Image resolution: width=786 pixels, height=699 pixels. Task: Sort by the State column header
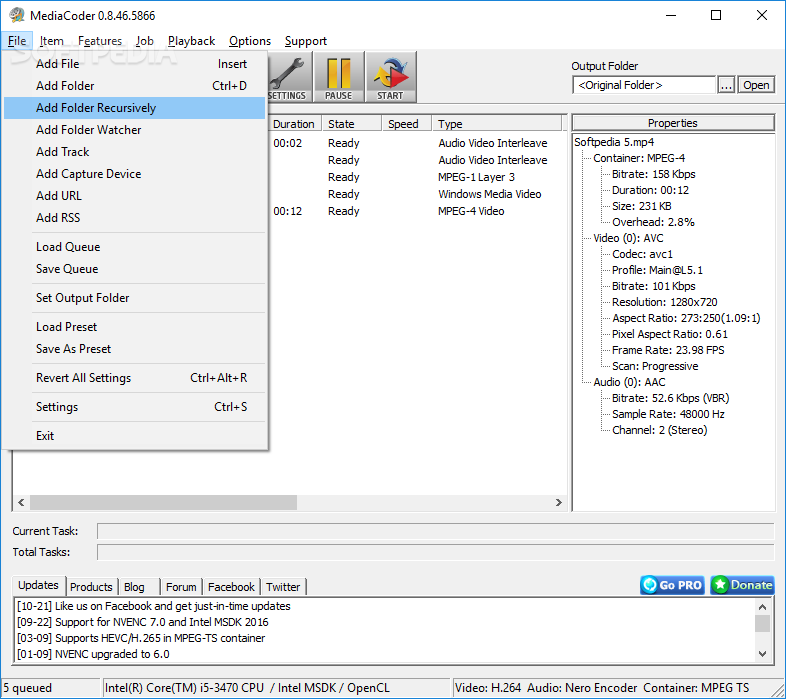pos(352,124)
